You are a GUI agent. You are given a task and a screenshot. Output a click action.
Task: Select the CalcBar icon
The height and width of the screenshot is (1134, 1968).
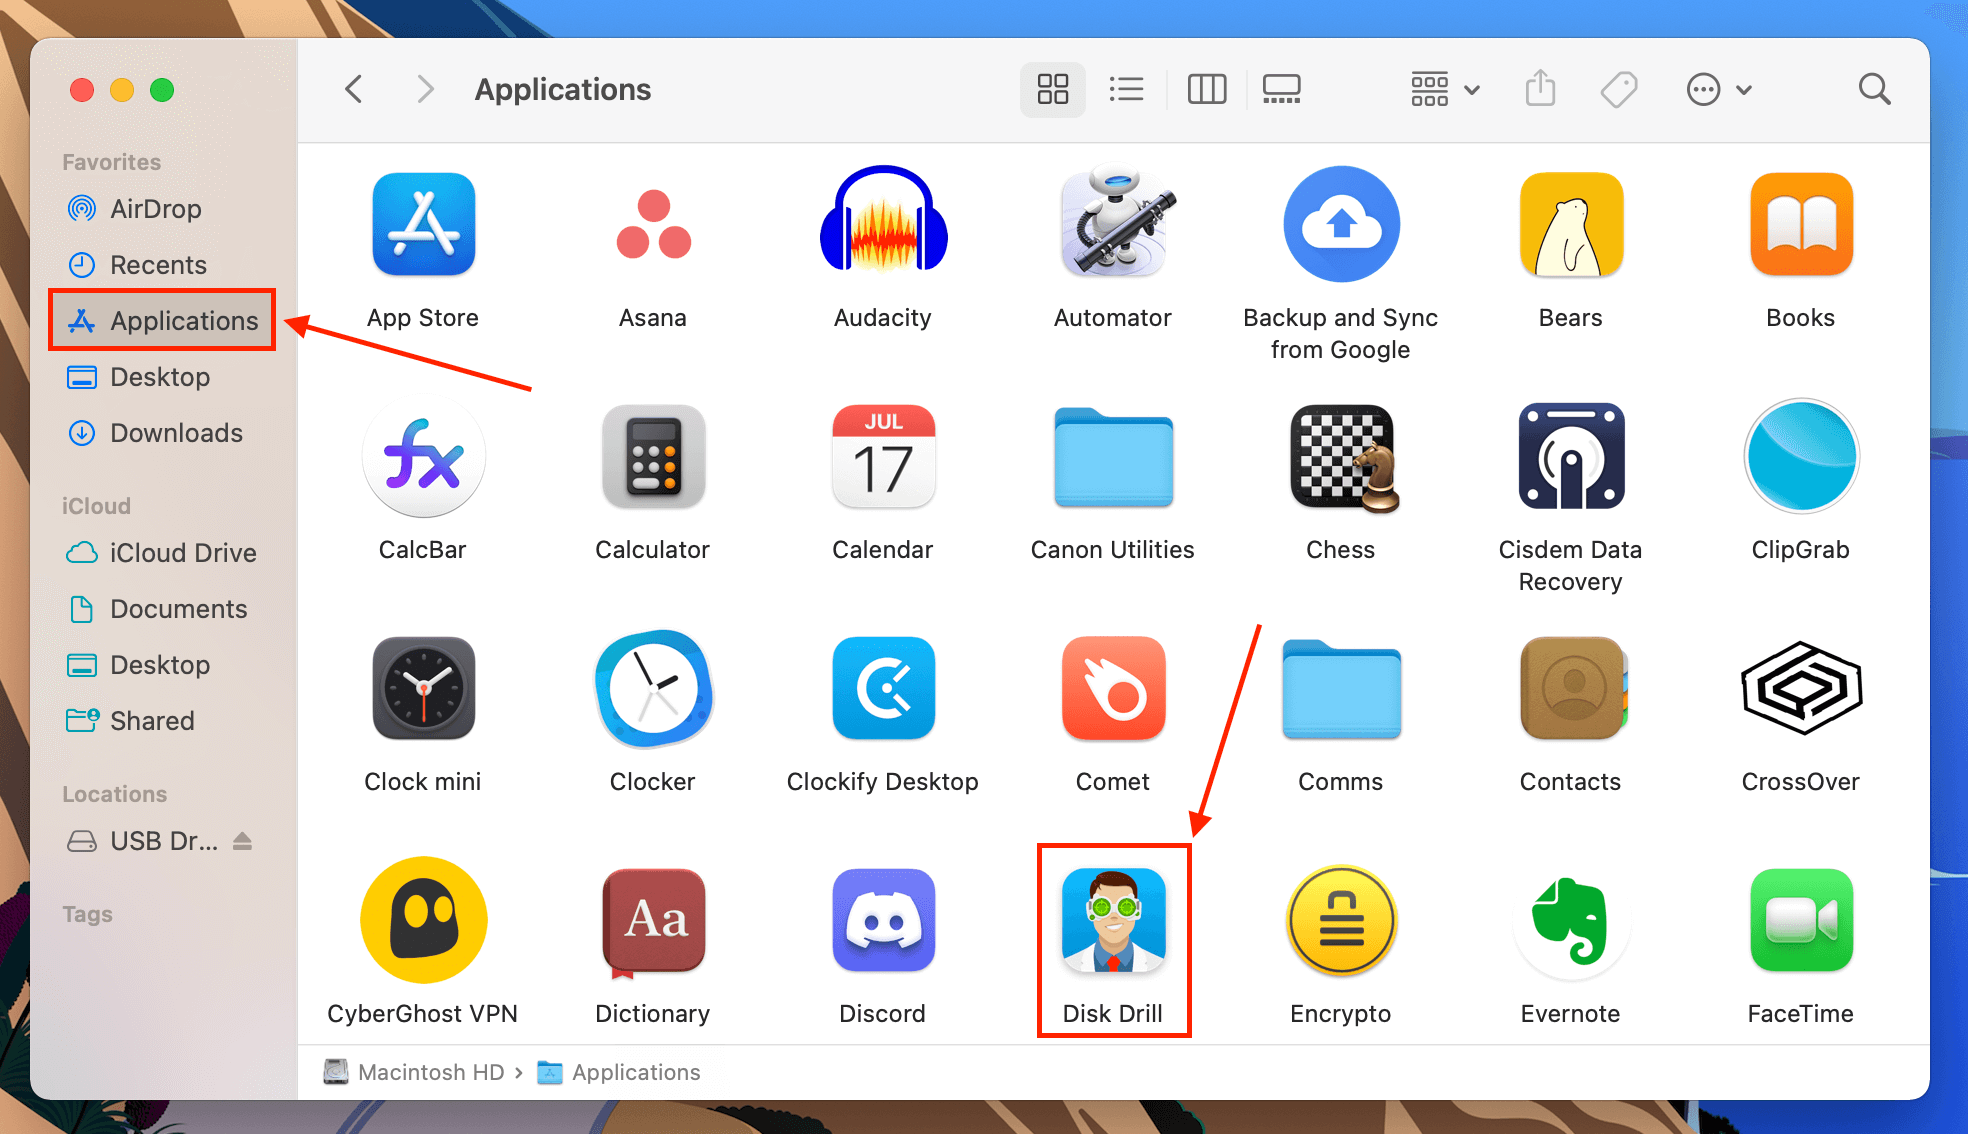tap(423, 456)
